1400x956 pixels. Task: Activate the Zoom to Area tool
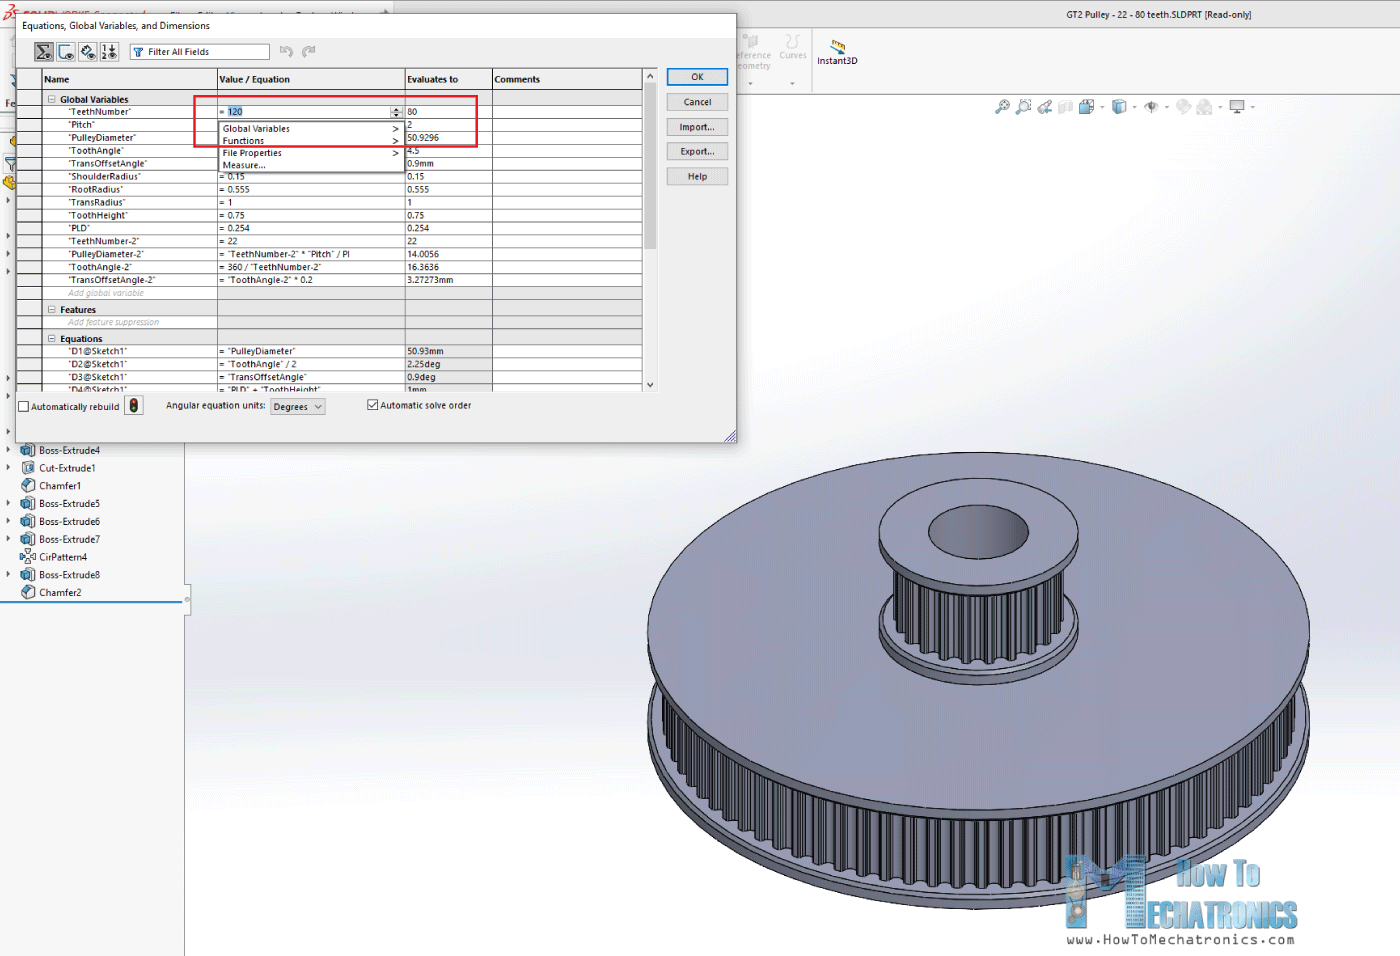pyautogui.click(x=1024, y=106)
